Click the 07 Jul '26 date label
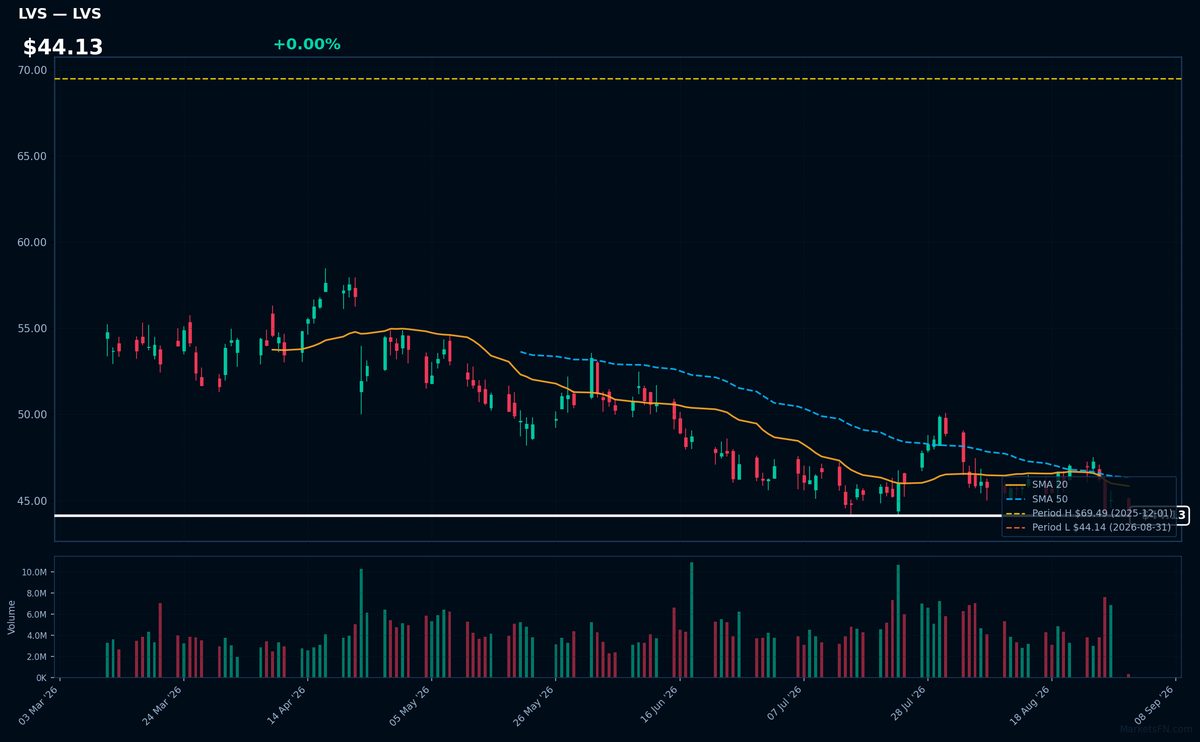 (784, 704)
